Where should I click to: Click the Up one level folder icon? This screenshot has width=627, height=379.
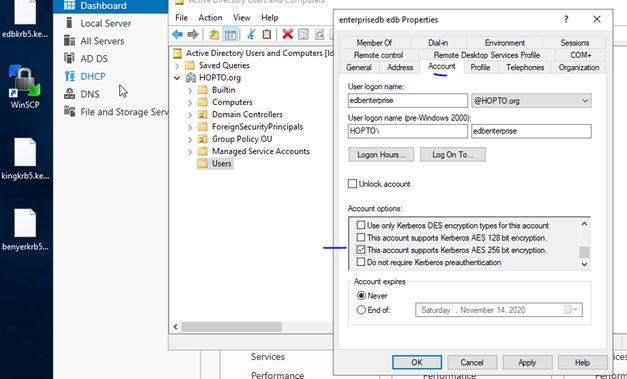[x=214, y=34]
